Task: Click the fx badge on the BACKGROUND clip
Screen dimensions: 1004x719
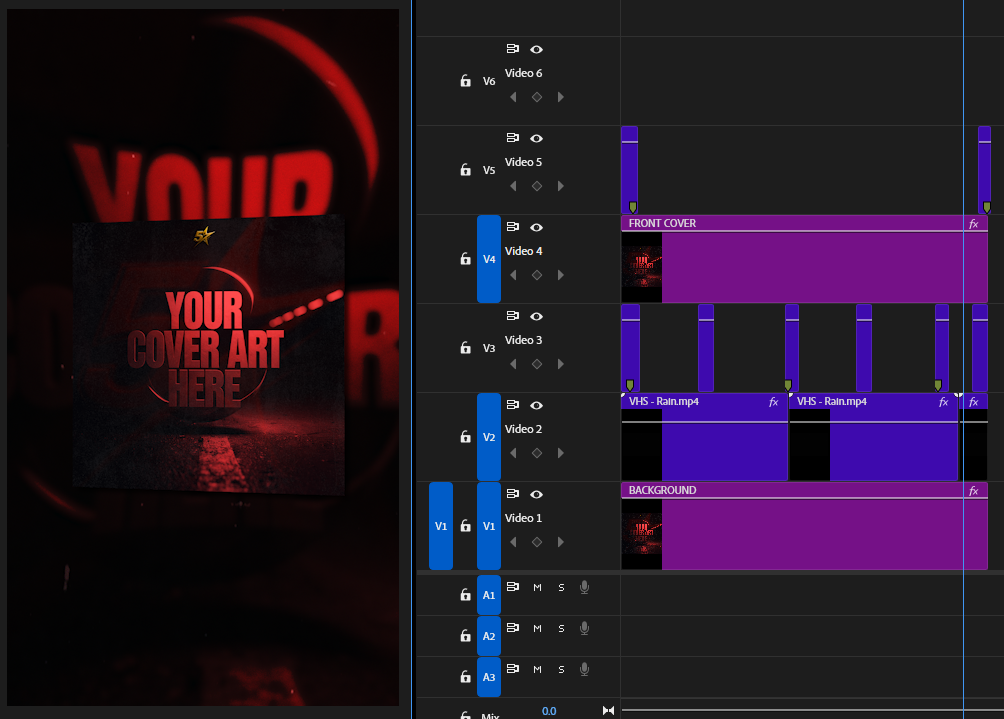Action: point(974,490)
